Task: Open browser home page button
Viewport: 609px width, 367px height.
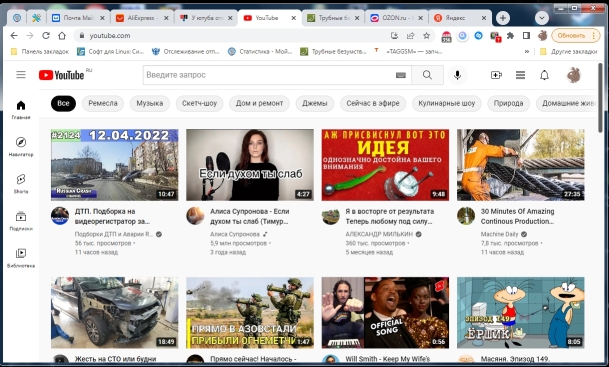Action: 62,35
